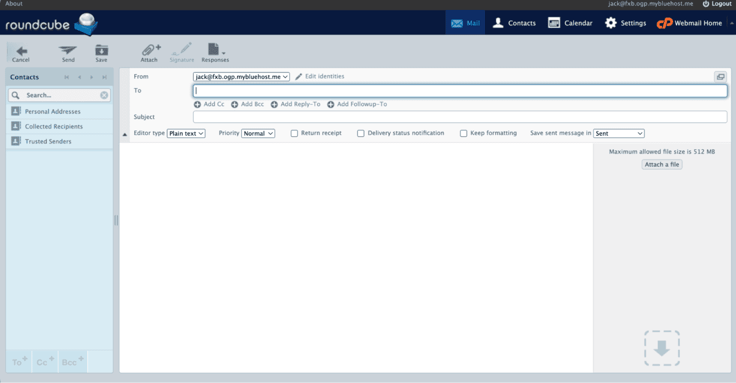
Task: Click in the message body area
Action: click(x=356, y=257)
